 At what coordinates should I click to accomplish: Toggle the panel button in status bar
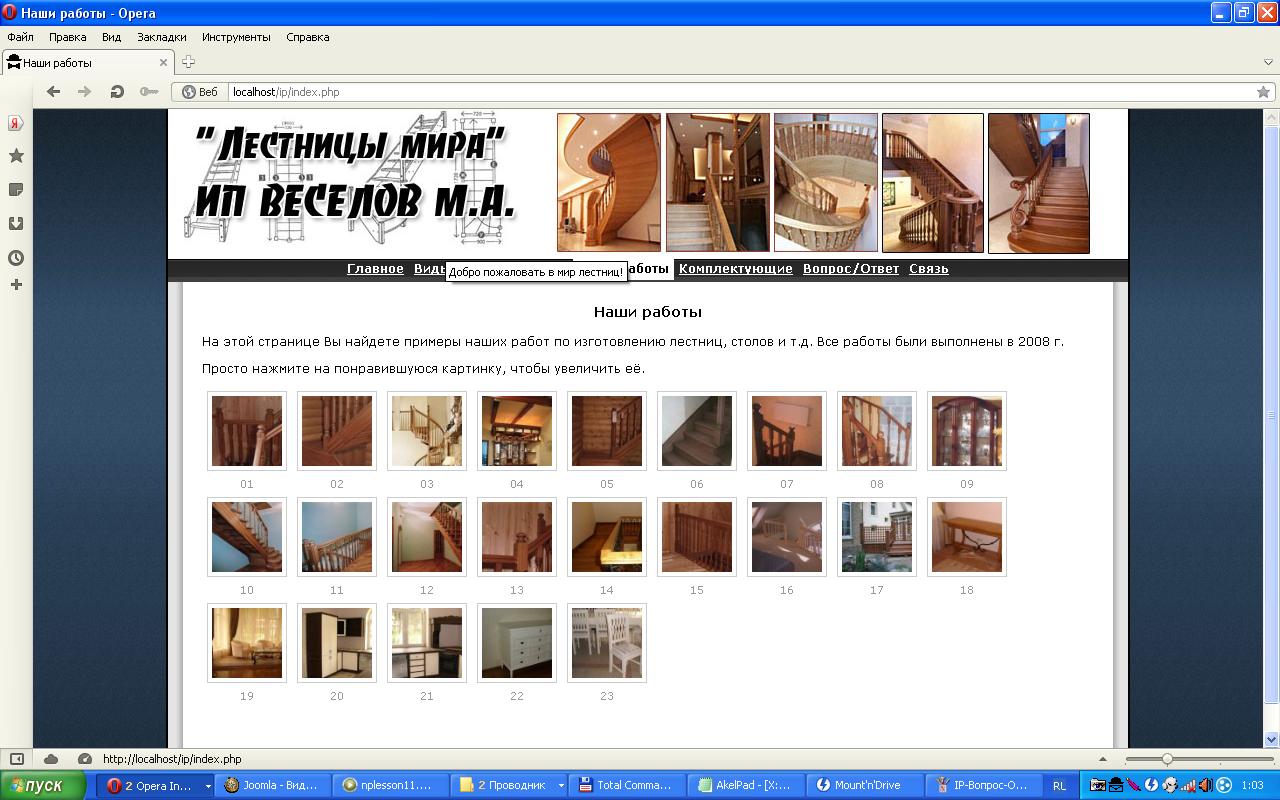point(17,759)
